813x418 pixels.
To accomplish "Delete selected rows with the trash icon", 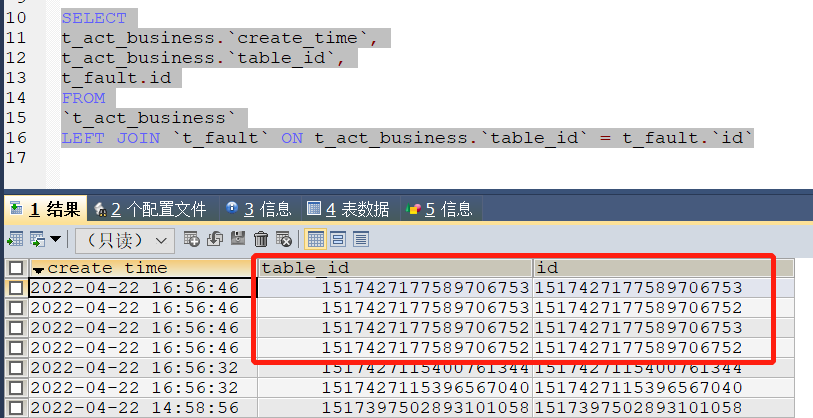I will point(261,239).
